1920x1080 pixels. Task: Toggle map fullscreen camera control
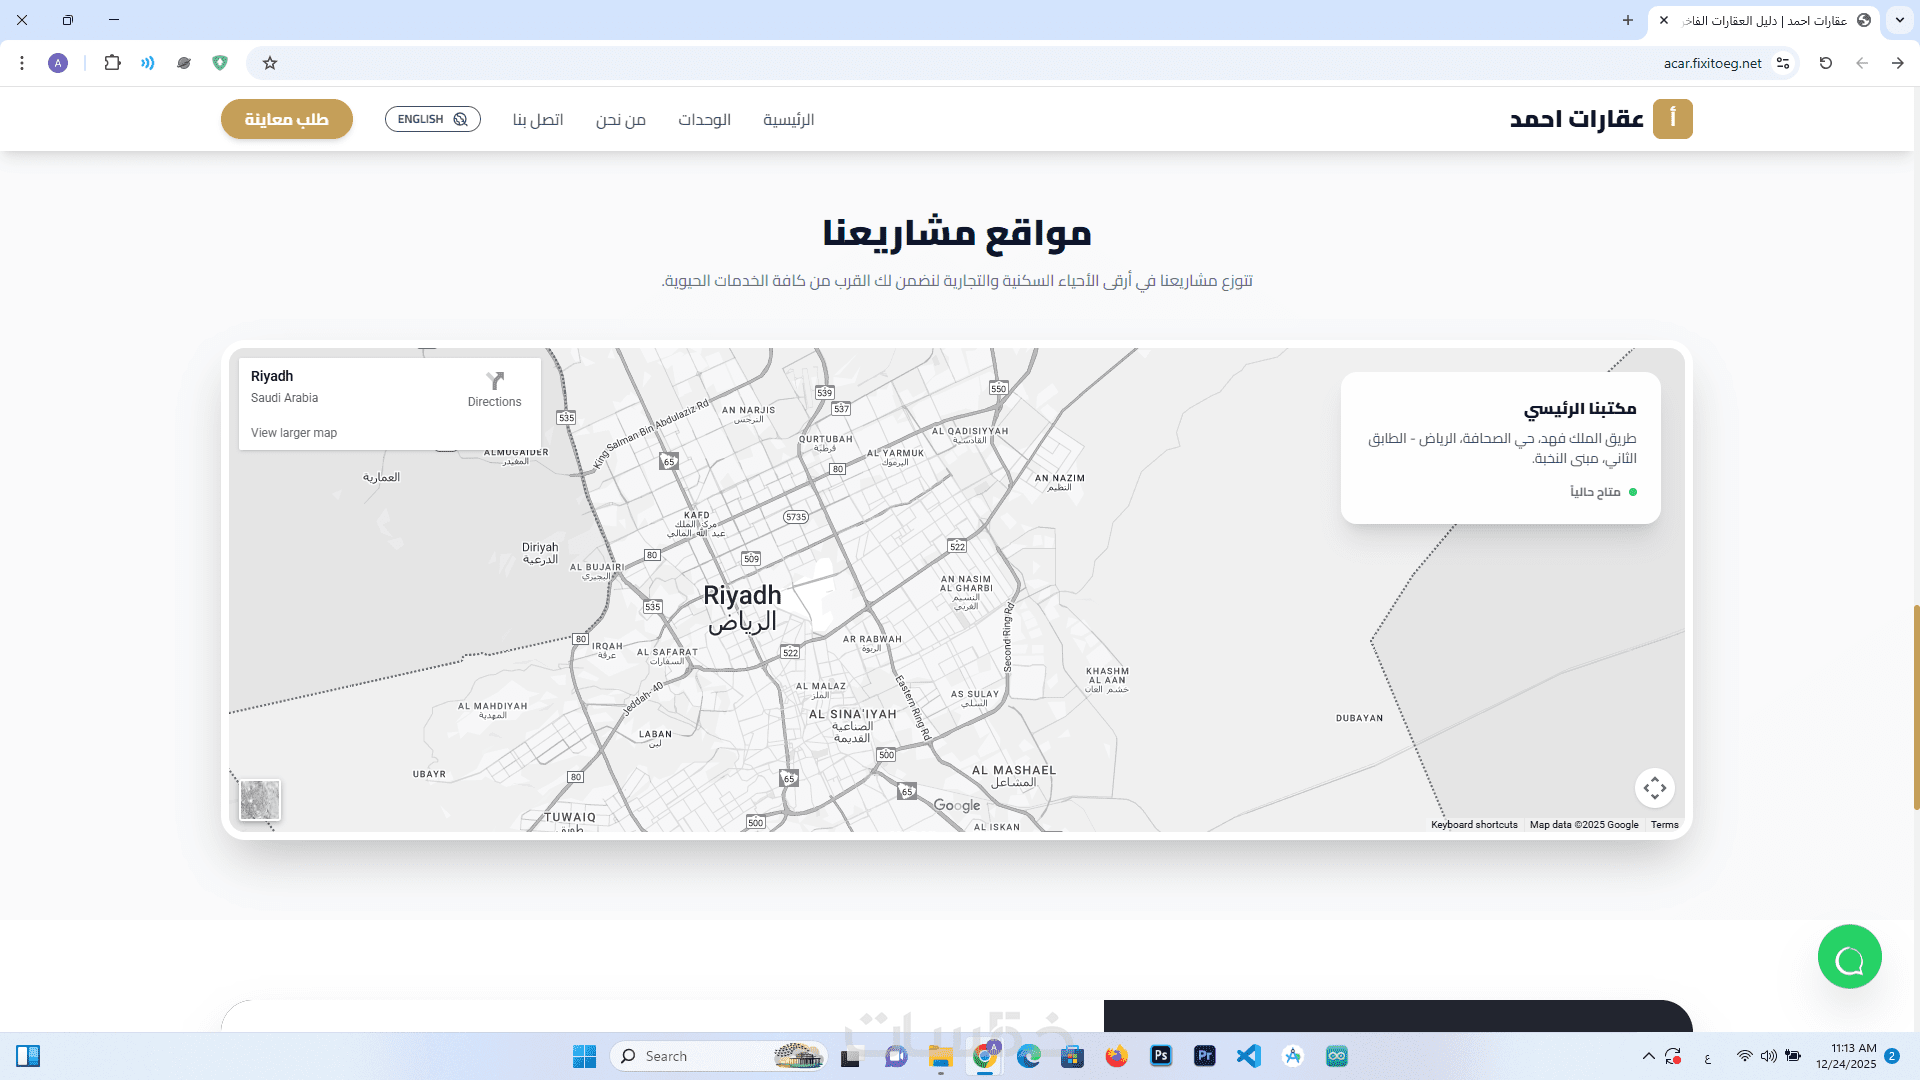point(1654,788)
